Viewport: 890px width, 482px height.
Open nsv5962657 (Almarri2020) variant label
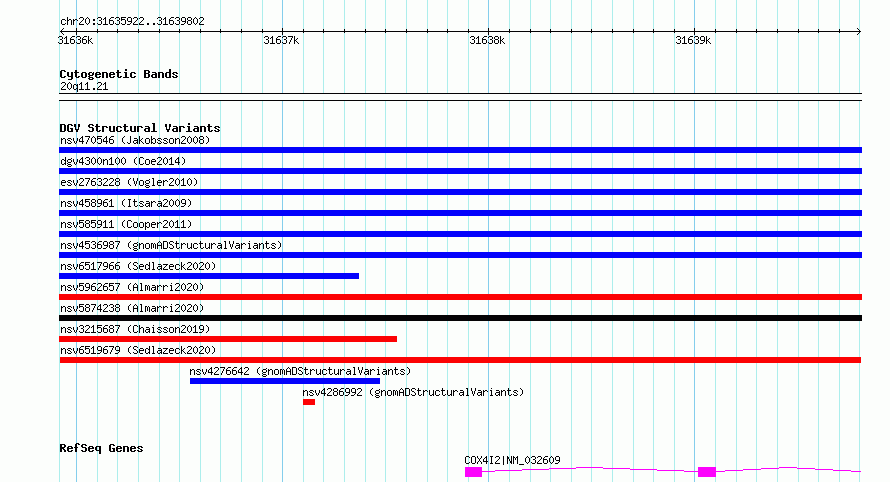132,287
